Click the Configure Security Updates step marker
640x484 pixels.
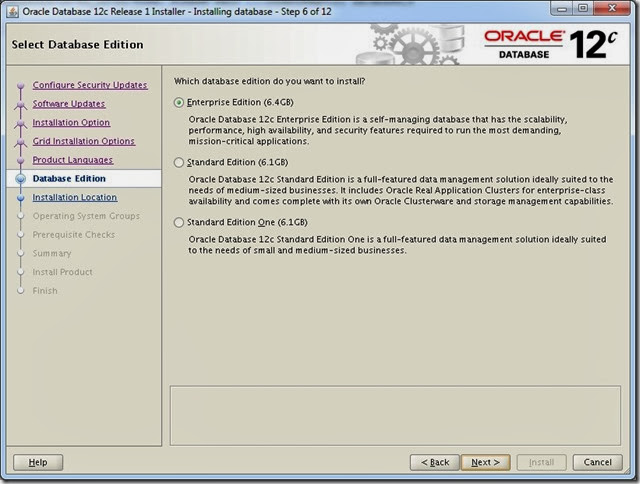pyautogui.click(x=21, y=86)
